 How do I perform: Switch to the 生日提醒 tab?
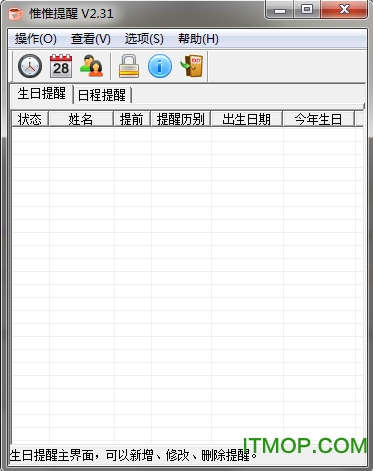[x=42, y=93]
